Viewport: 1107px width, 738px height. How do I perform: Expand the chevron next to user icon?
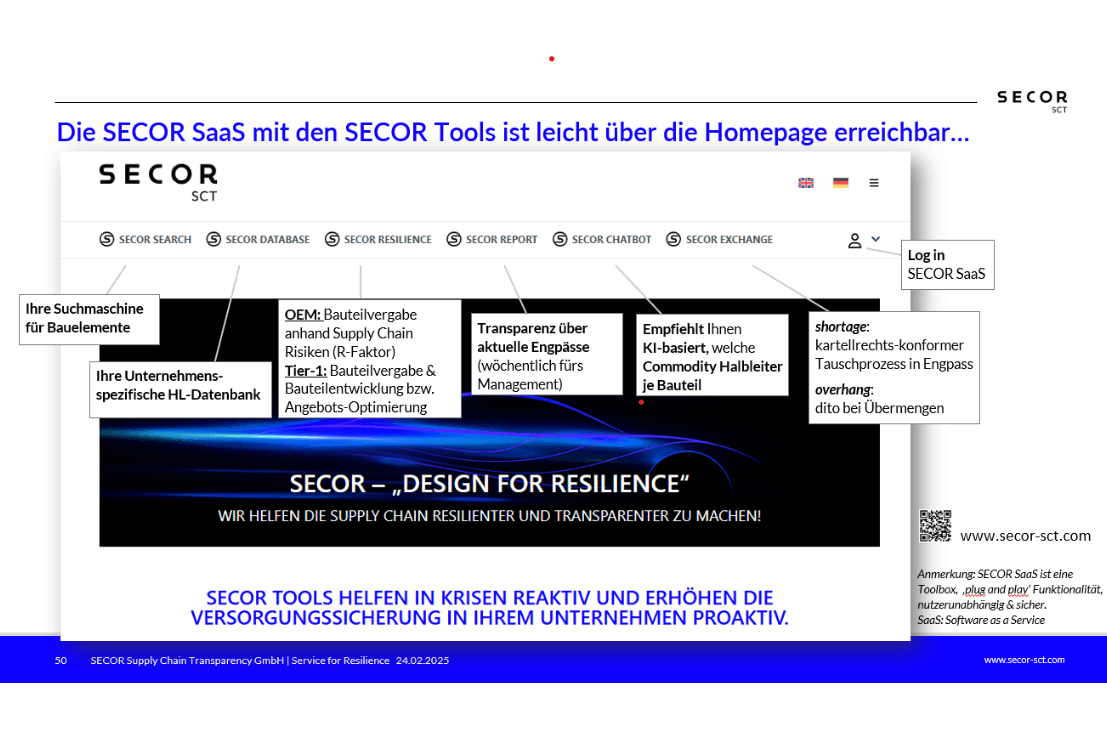876,239
